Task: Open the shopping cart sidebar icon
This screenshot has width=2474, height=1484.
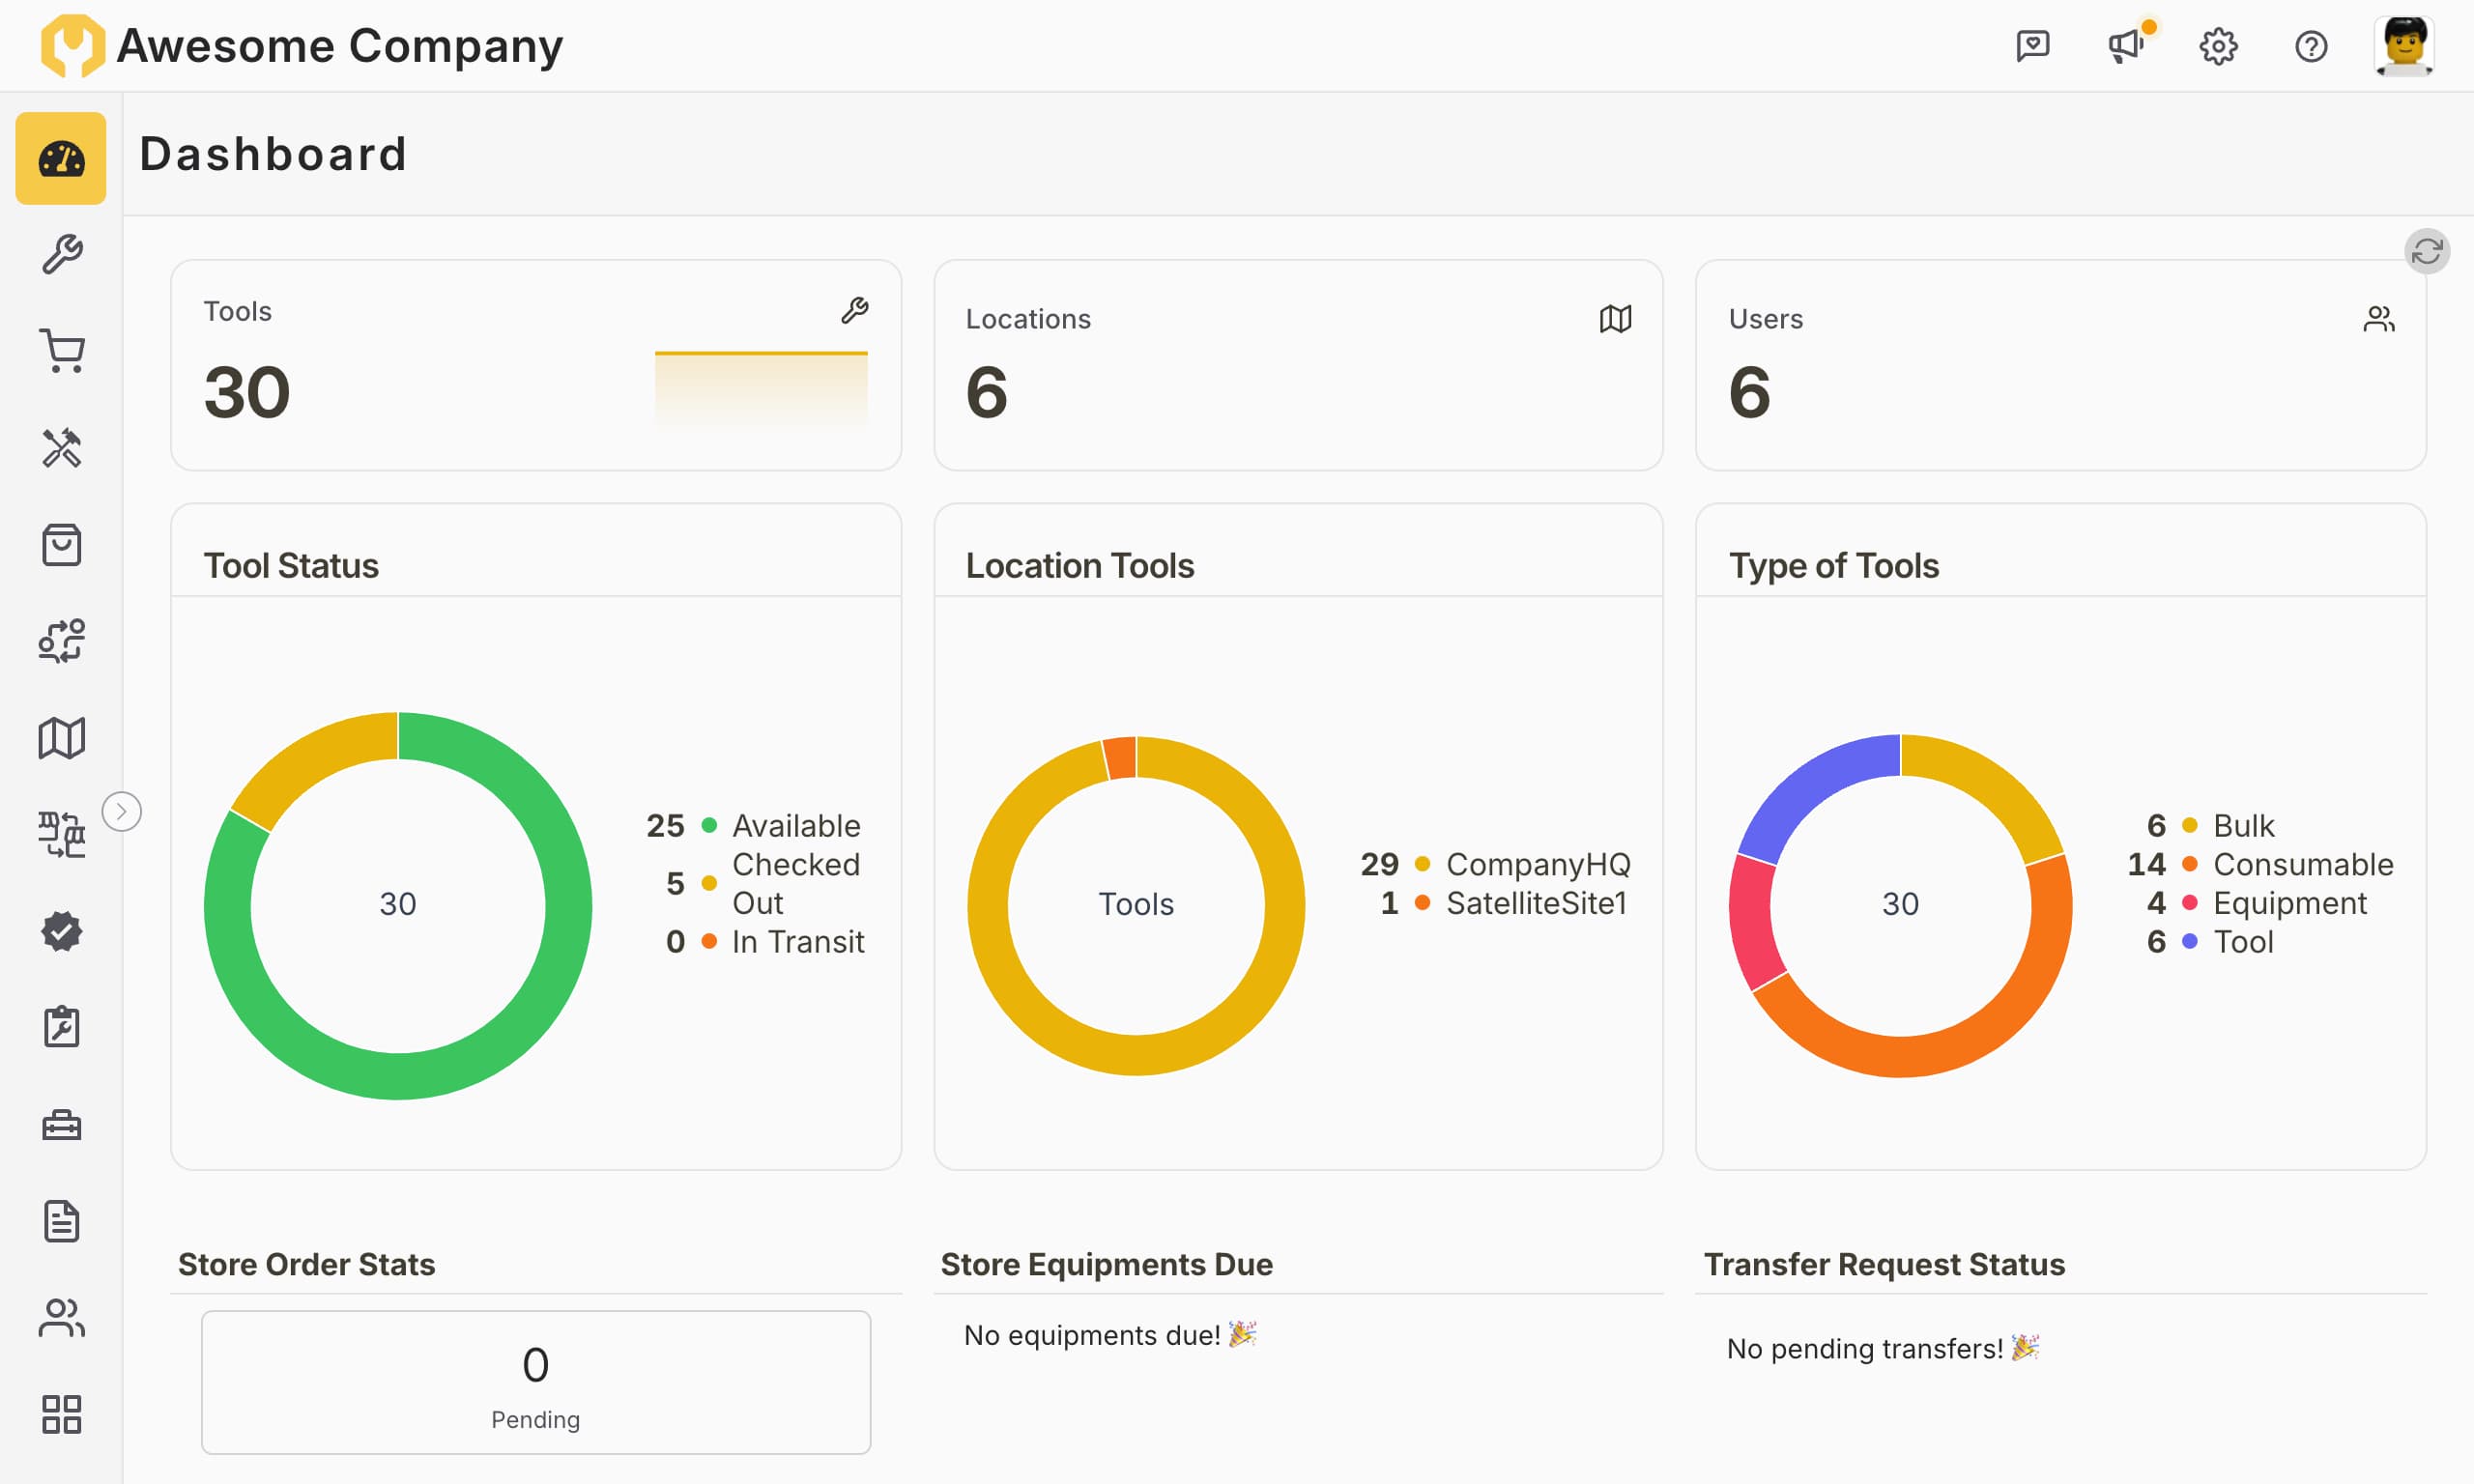Action: (61, 351)
